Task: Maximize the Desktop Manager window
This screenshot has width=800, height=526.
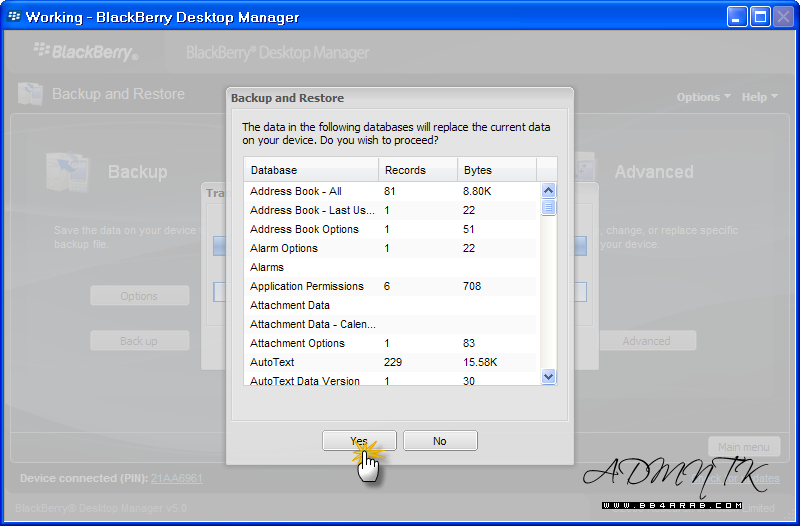Action: pos(759,17)
